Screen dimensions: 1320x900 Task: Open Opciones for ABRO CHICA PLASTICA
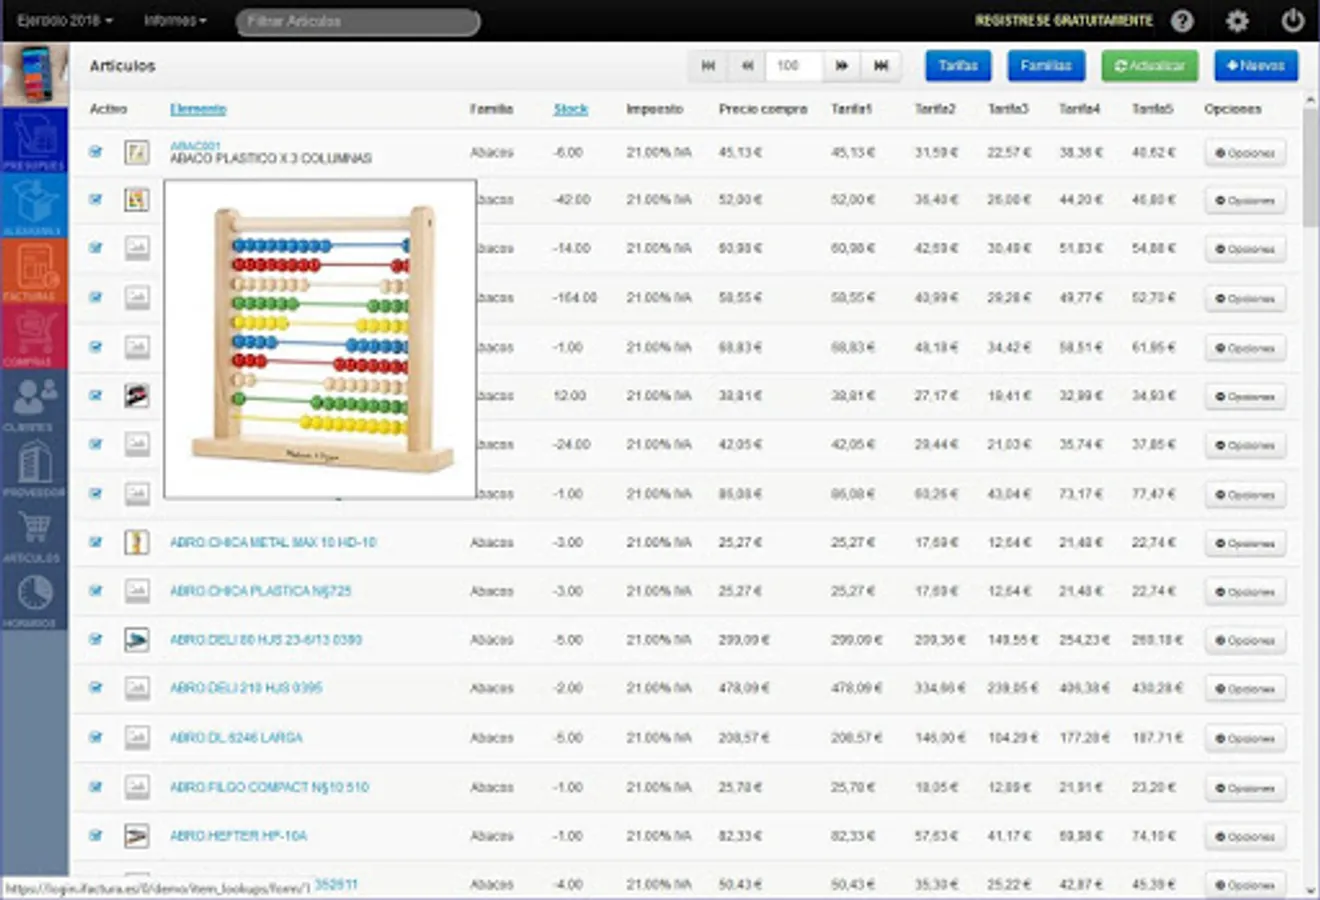coord(1245,592)
